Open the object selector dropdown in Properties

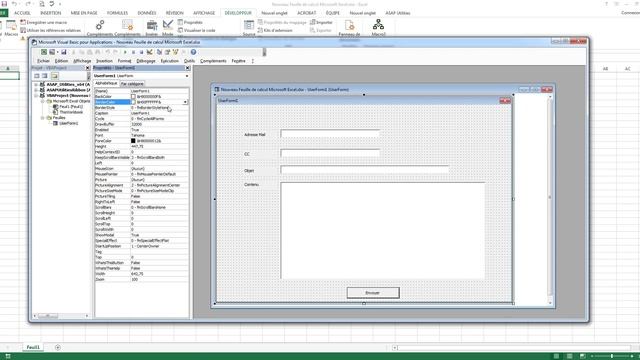tap(187, 76)
